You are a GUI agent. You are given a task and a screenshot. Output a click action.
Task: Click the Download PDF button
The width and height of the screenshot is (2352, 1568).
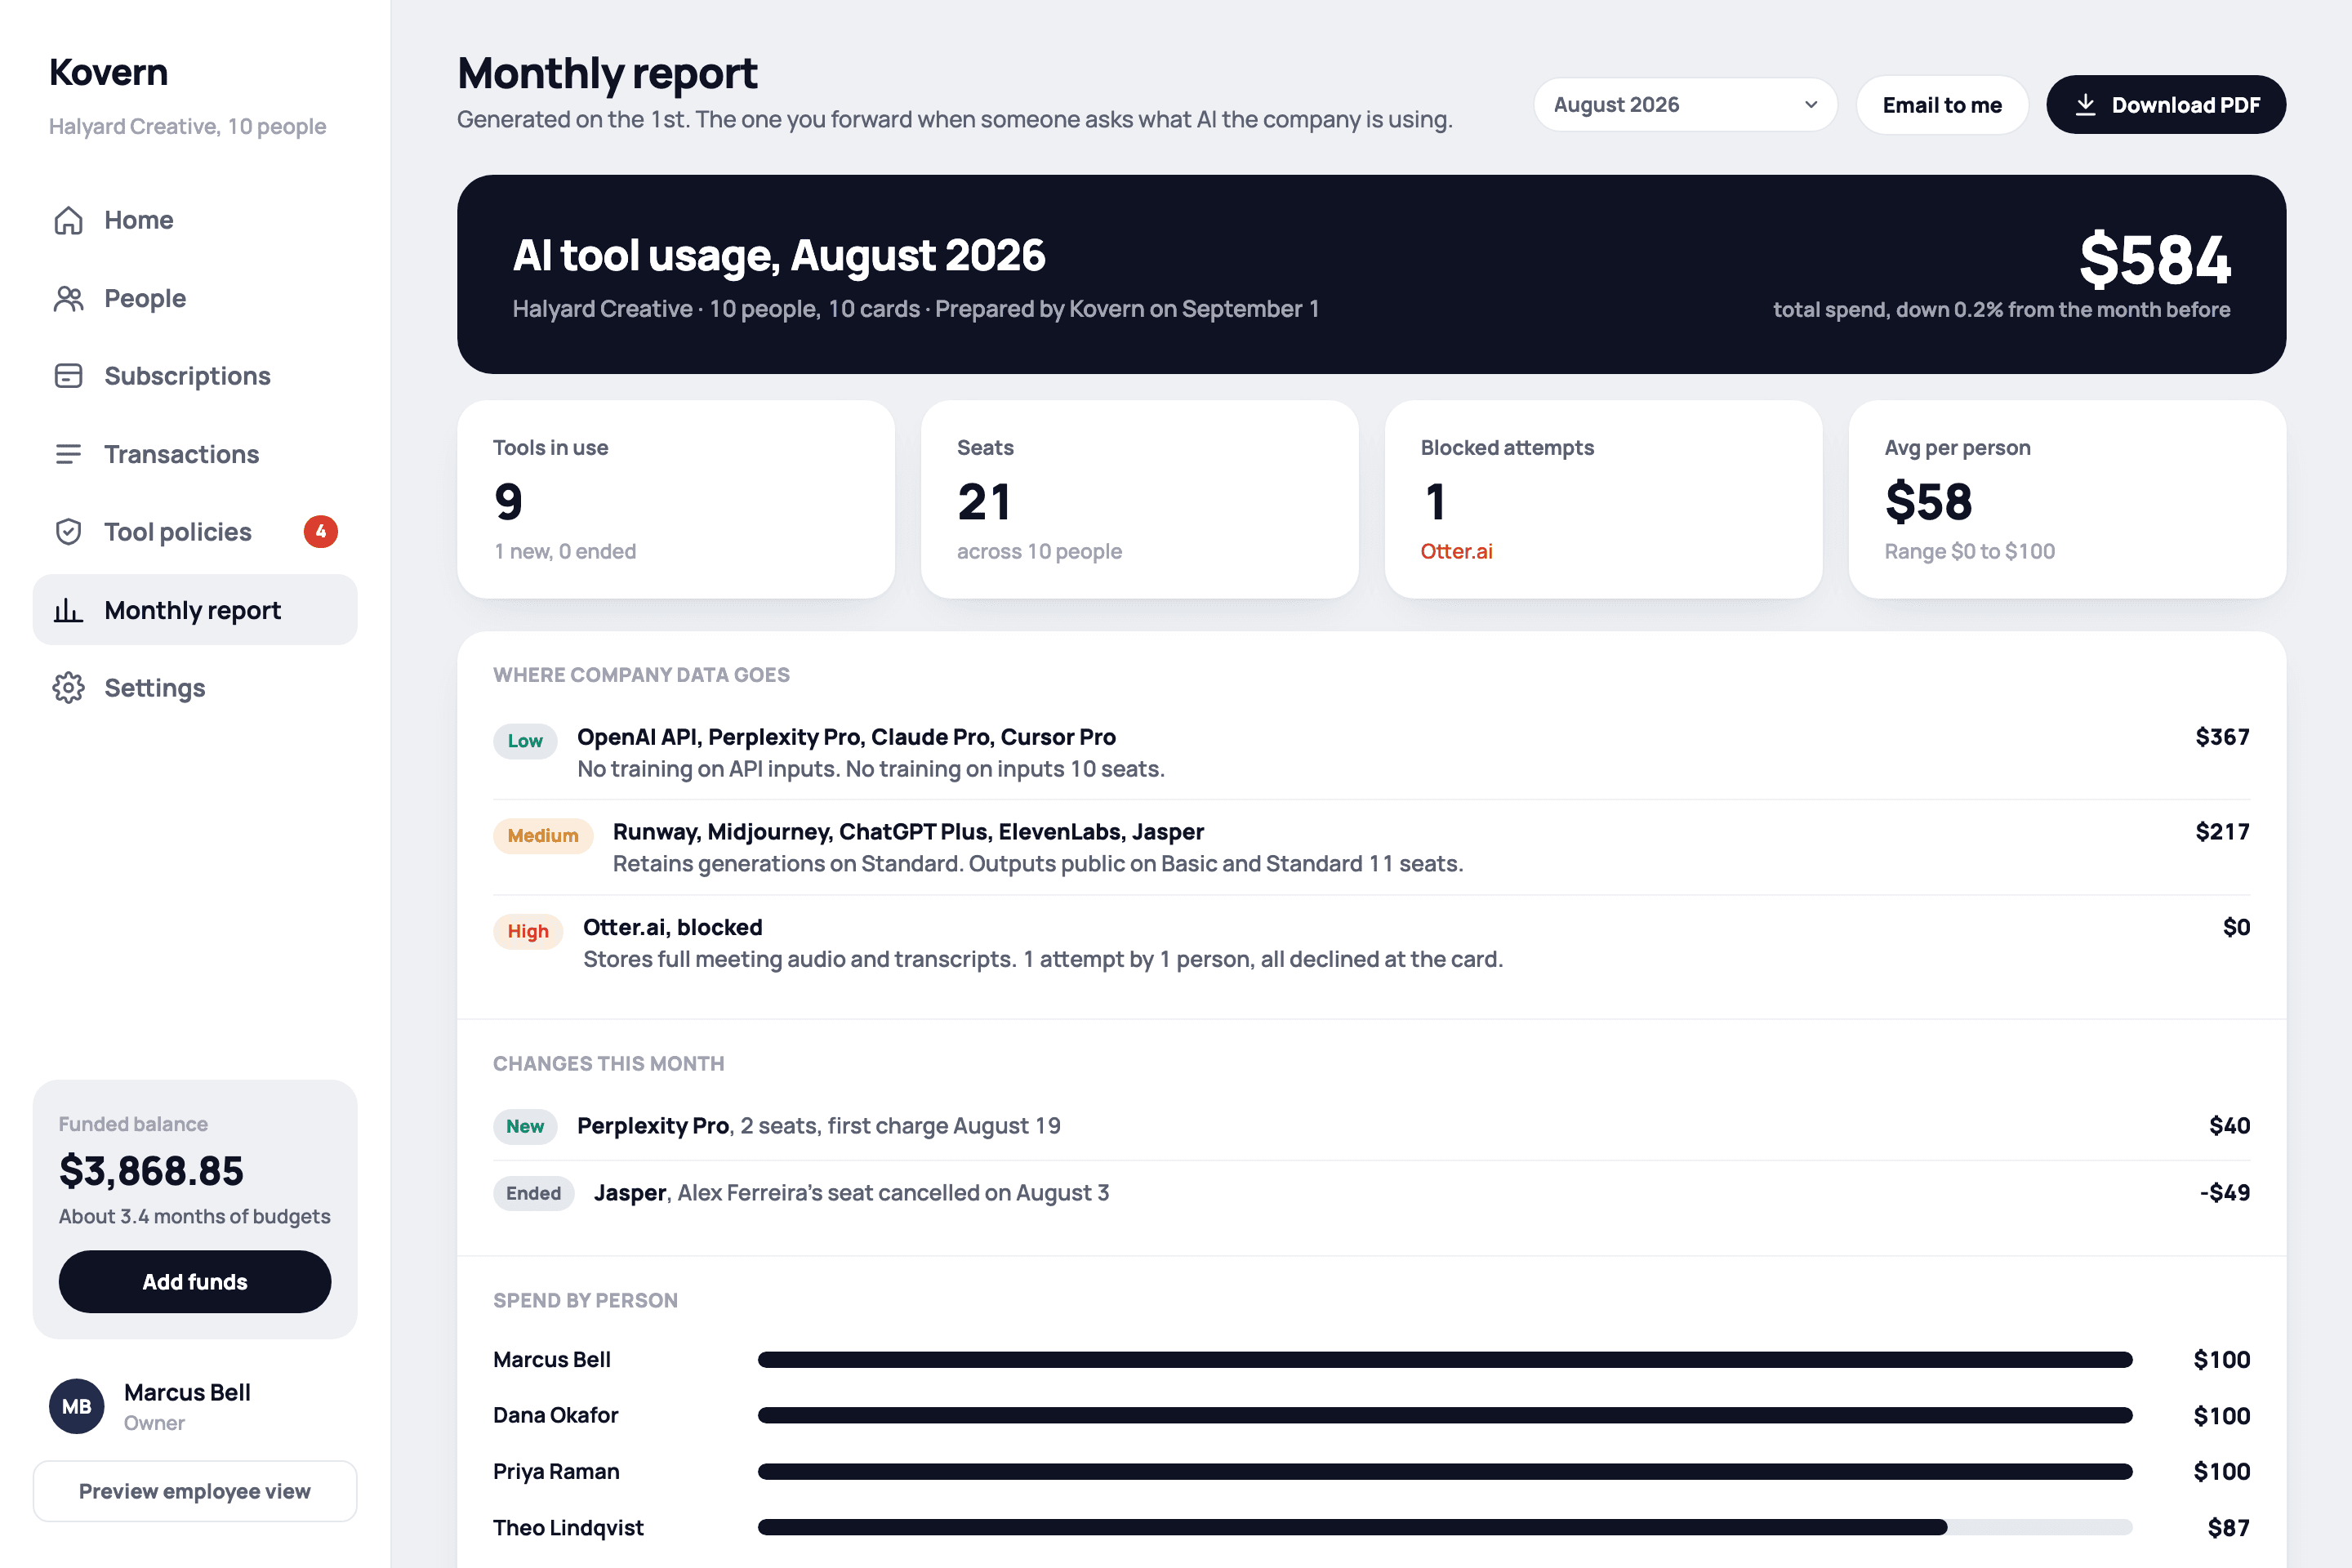[x=2166, y=105]
